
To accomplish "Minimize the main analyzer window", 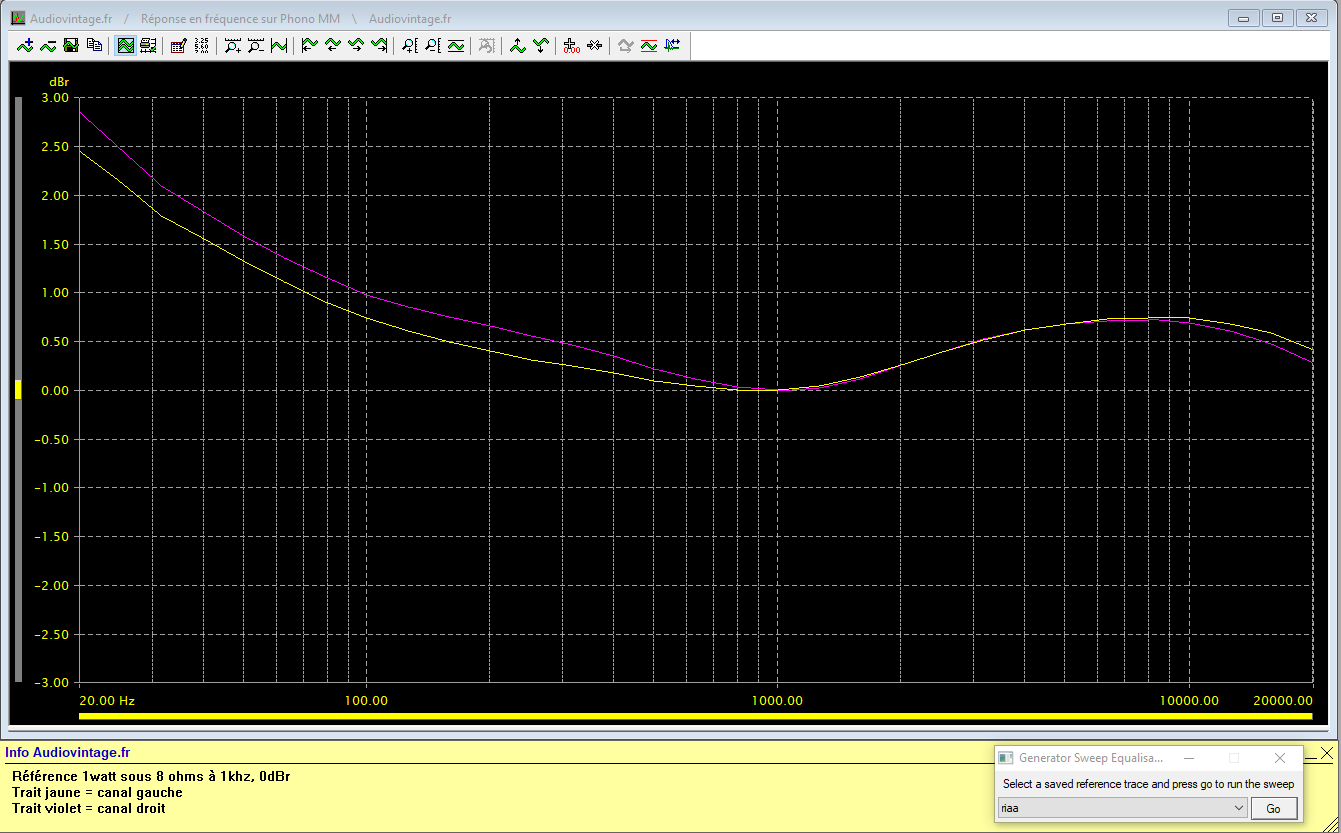I will point(1244,17).
